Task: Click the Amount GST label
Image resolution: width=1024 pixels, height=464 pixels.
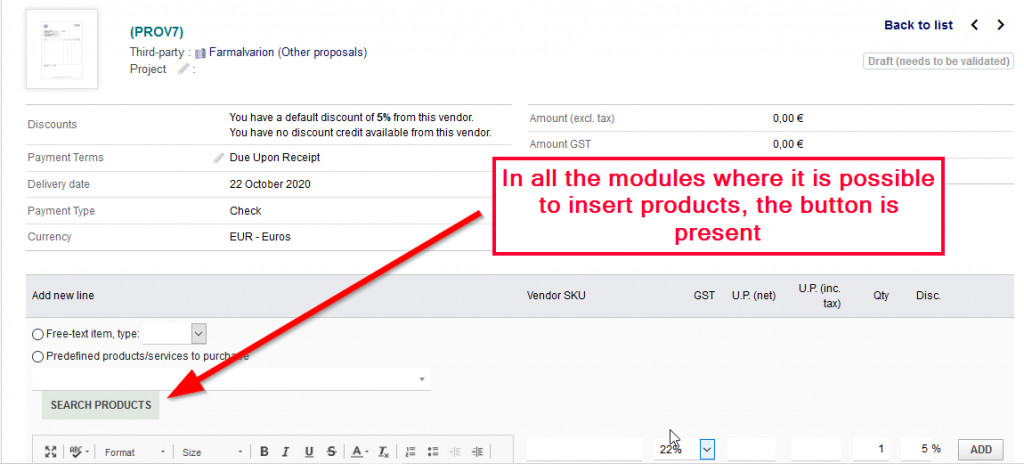Action: (x=560, y=144)
